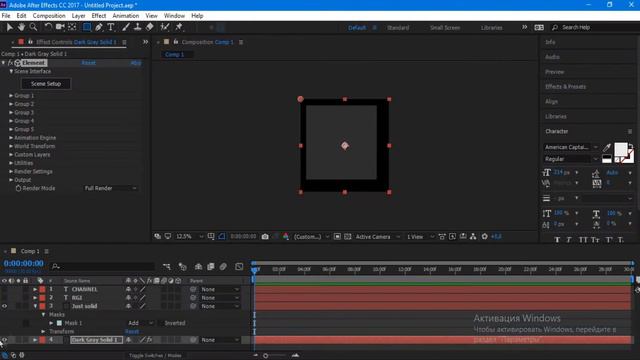The width and height of the screenshot is (640, 360).
Task: Select the Unified Camera tool
Action: pyautogui.click(x=60, y=27)
